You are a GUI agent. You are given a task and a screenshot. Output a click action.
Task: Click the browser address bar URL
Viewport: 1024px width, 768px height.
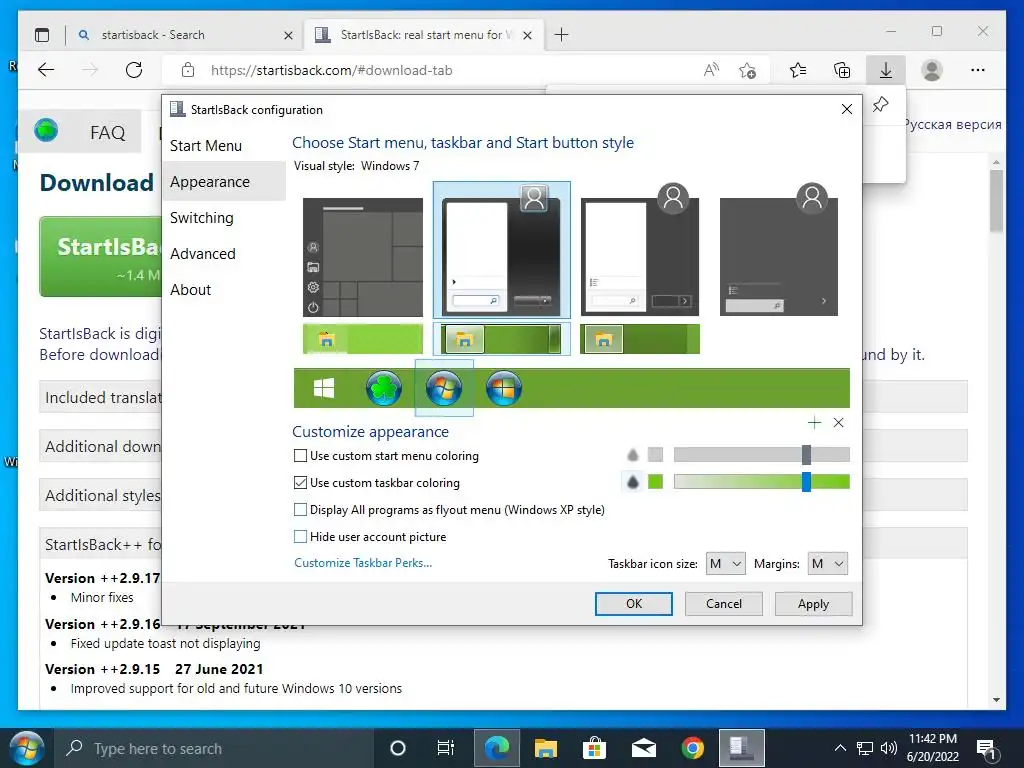tap(332, 70)
